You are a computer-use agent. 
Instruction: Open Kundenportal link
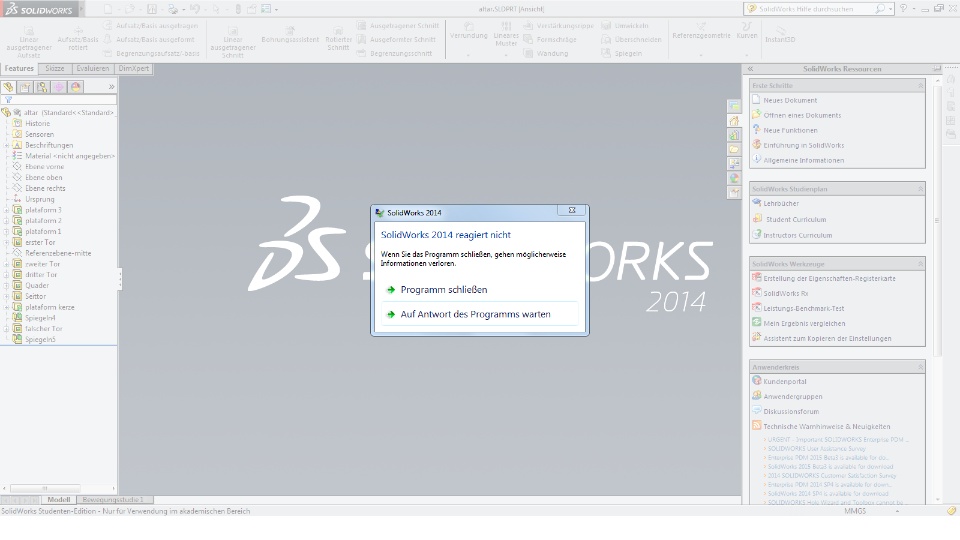[x=785, y=381]
